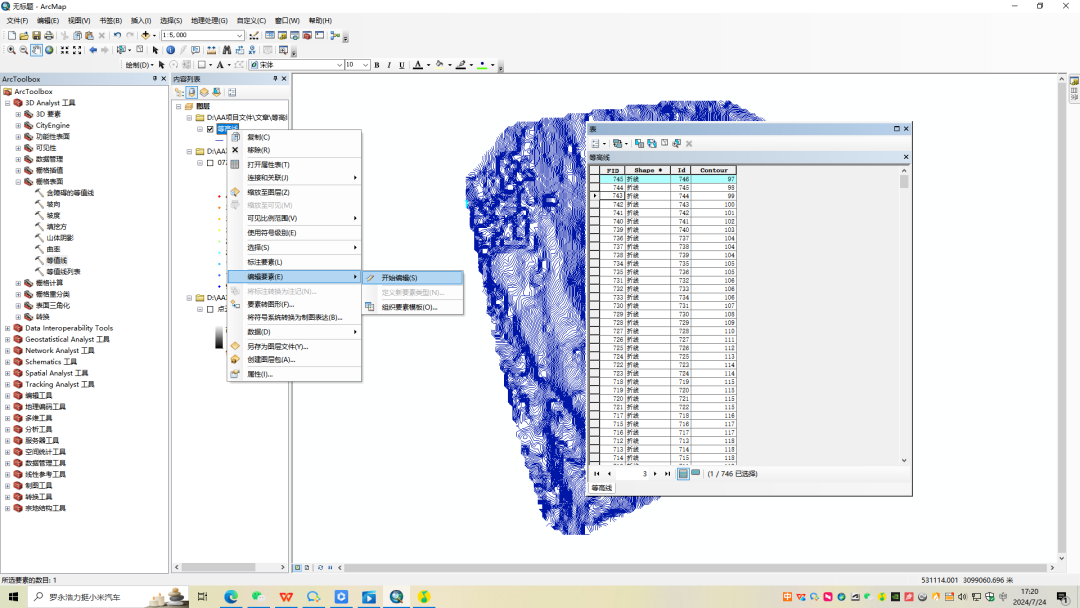Uncheck the selected contour layer checkbox
The image size is (1080, 608).
tap(210, 129)
